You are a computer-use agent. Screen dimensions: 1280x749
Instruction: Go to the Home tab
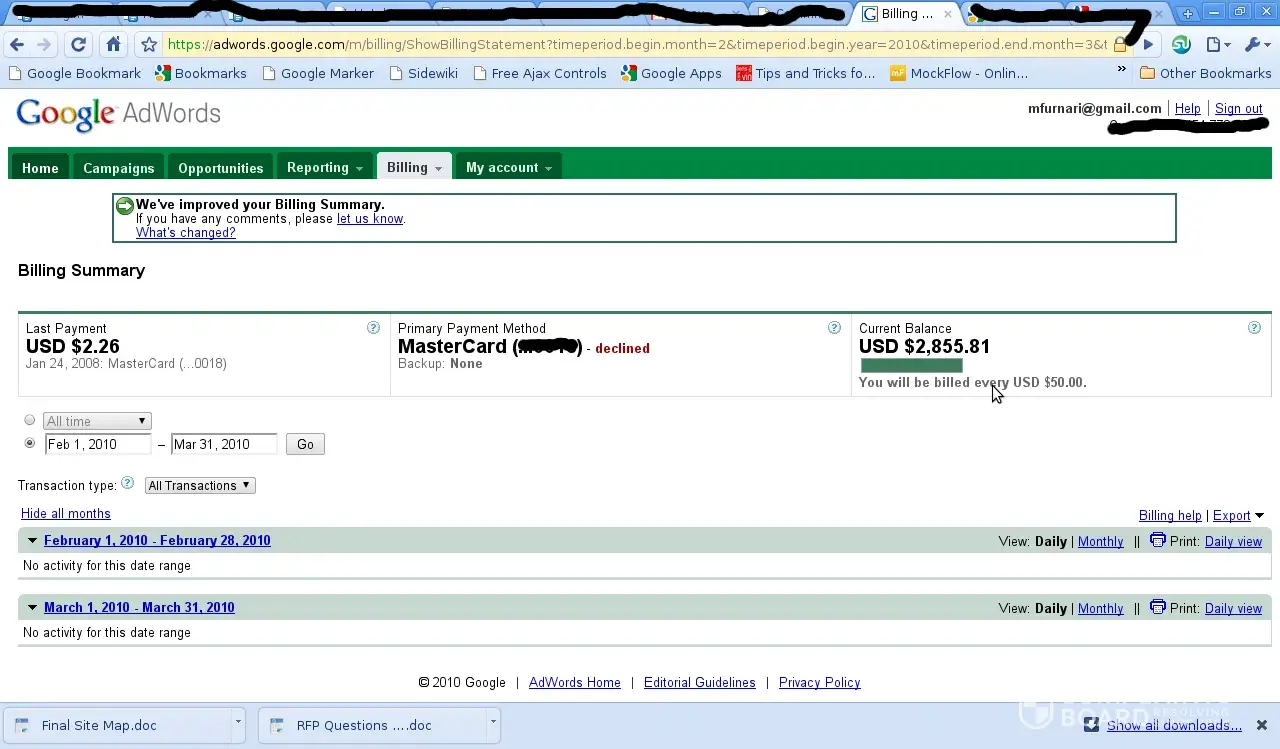[x=40, y=167]
